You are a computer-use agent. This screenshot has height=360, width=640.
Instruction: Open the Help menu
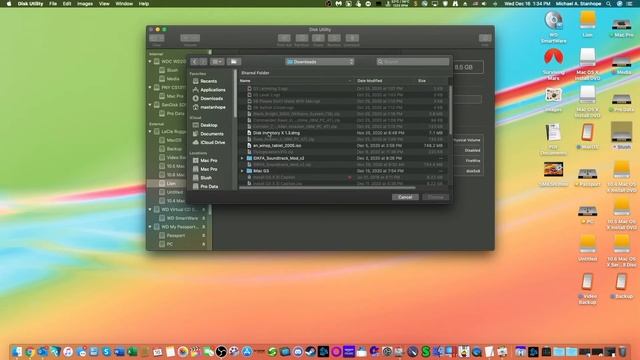pos(144,4)
